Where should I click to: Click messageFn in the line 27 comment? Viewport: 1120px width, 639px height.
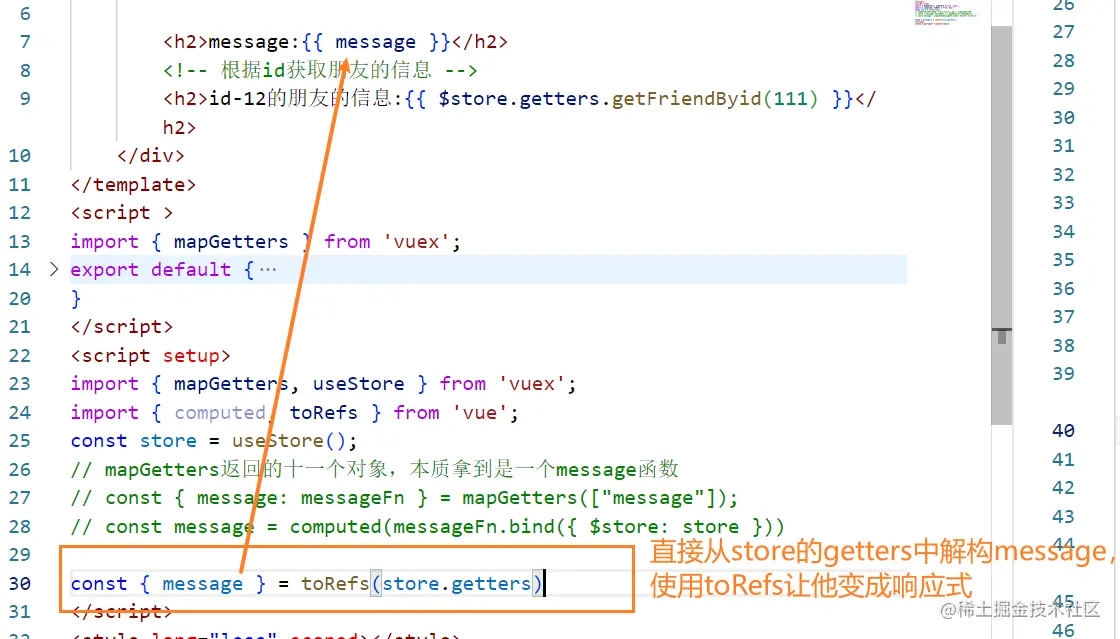point(352,498)
